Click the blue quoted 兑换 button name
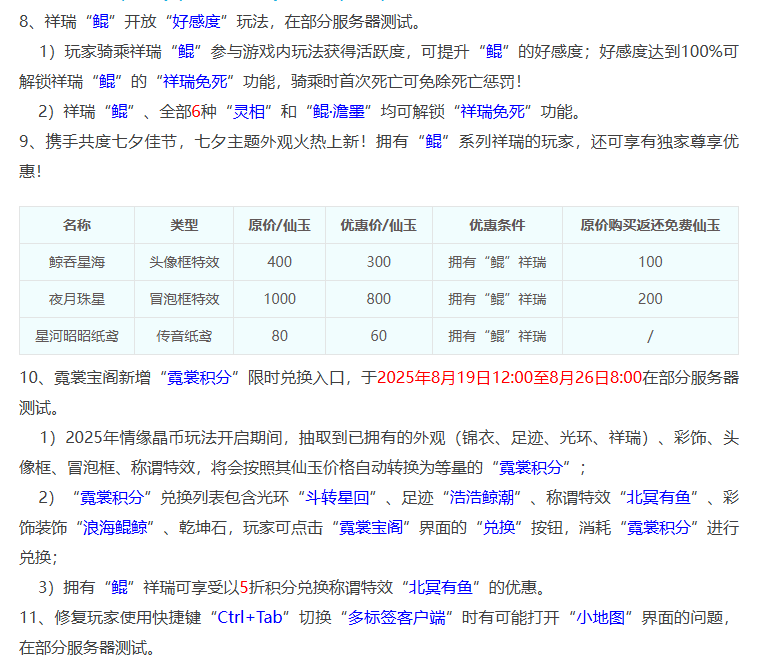 tap(499, 528)
